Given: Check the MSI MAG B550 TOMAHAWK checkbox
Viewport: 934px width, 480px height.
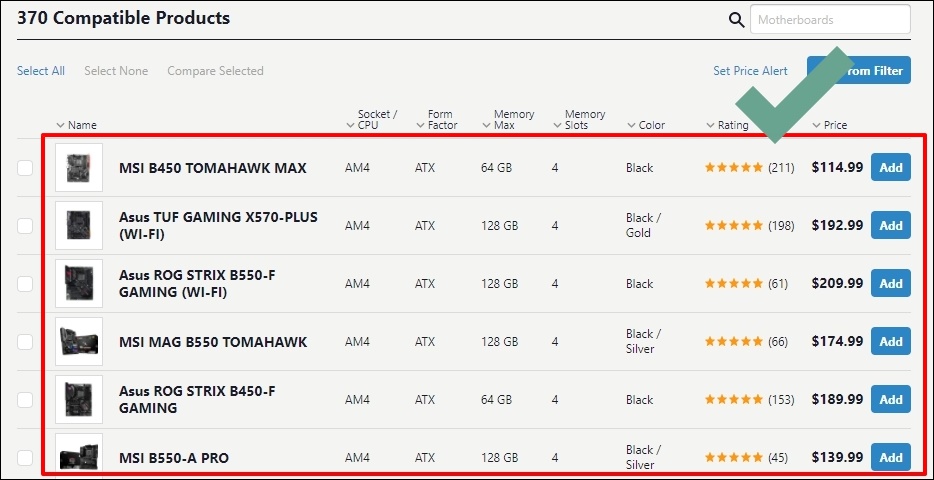Looking at the screenshot, I should 25,342.
